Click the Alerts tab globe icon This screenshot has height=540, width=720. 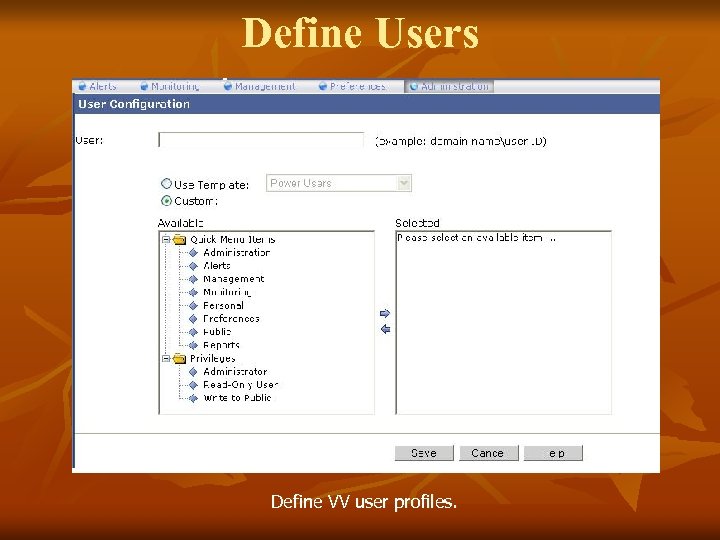(x=83, y=86)
